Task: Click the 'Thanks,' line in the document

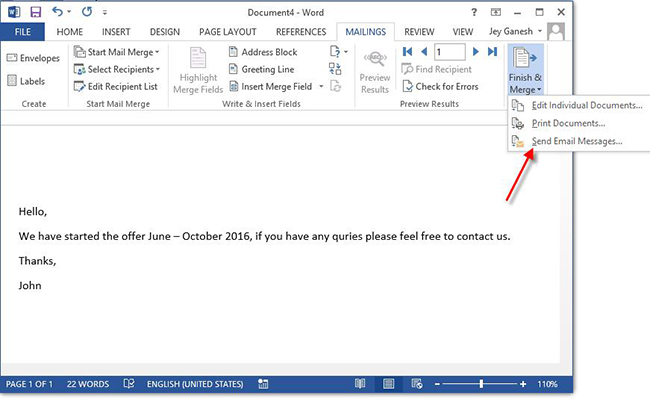Action: [x=37, y=261]
